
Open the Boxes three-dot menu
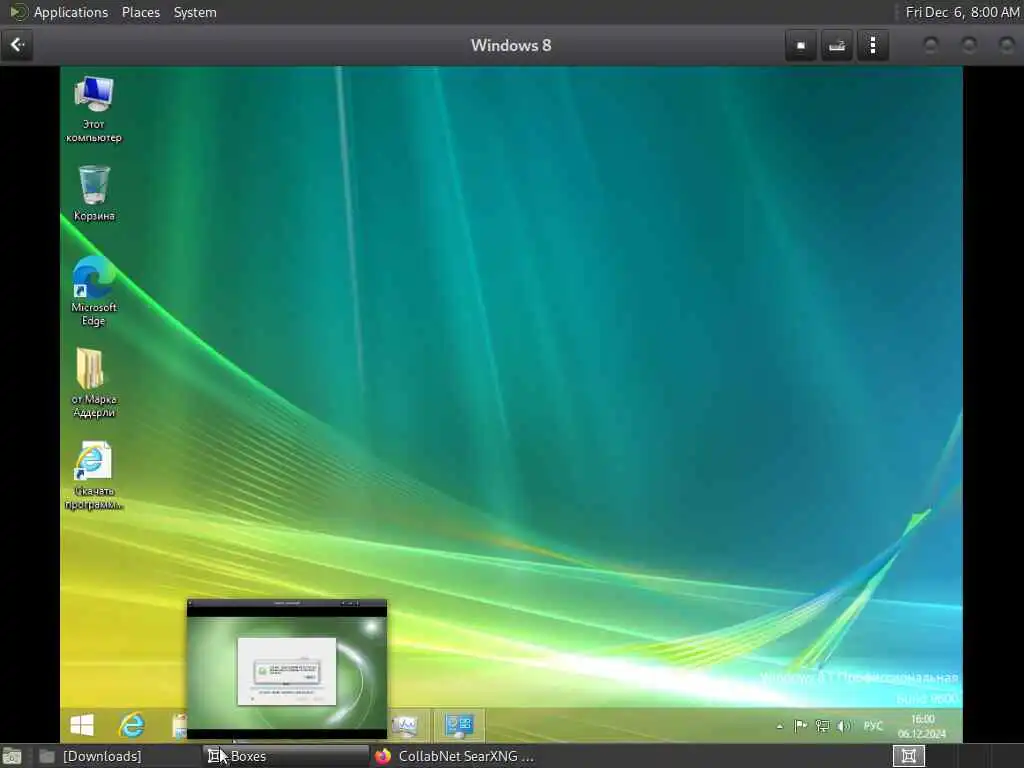pyautogui.click(x=872, y=46)
